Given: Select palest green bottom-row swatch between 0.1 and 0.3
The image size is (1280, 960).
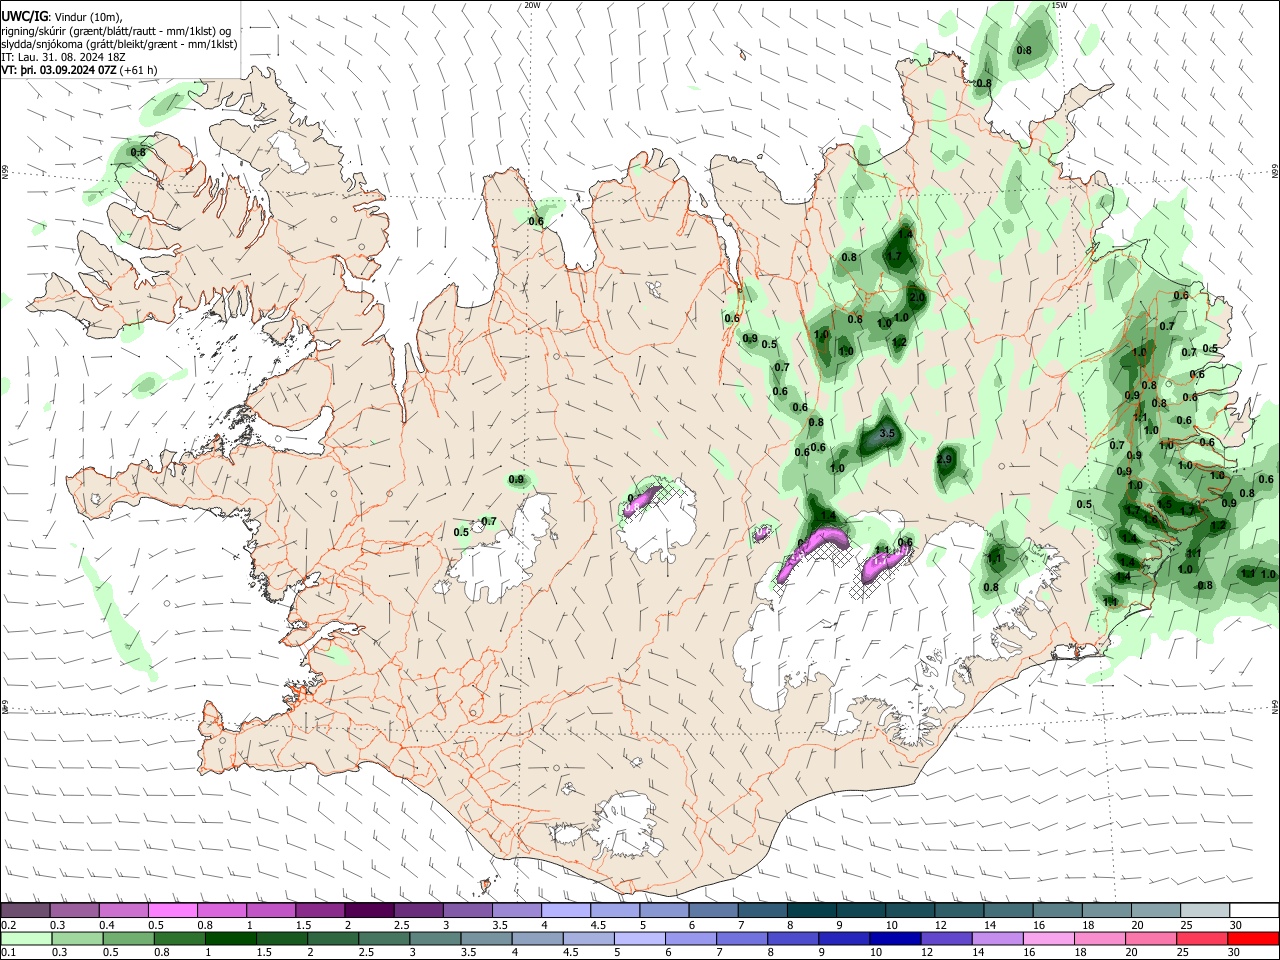Looking at the screenshot, I should 27,938.
